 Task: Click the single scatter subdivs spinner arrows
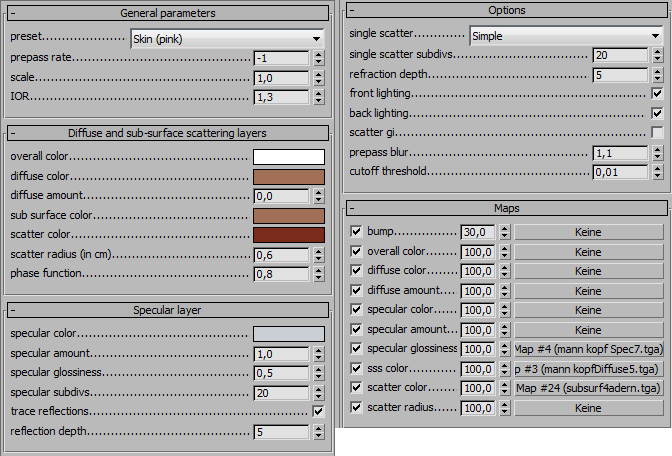658,55
